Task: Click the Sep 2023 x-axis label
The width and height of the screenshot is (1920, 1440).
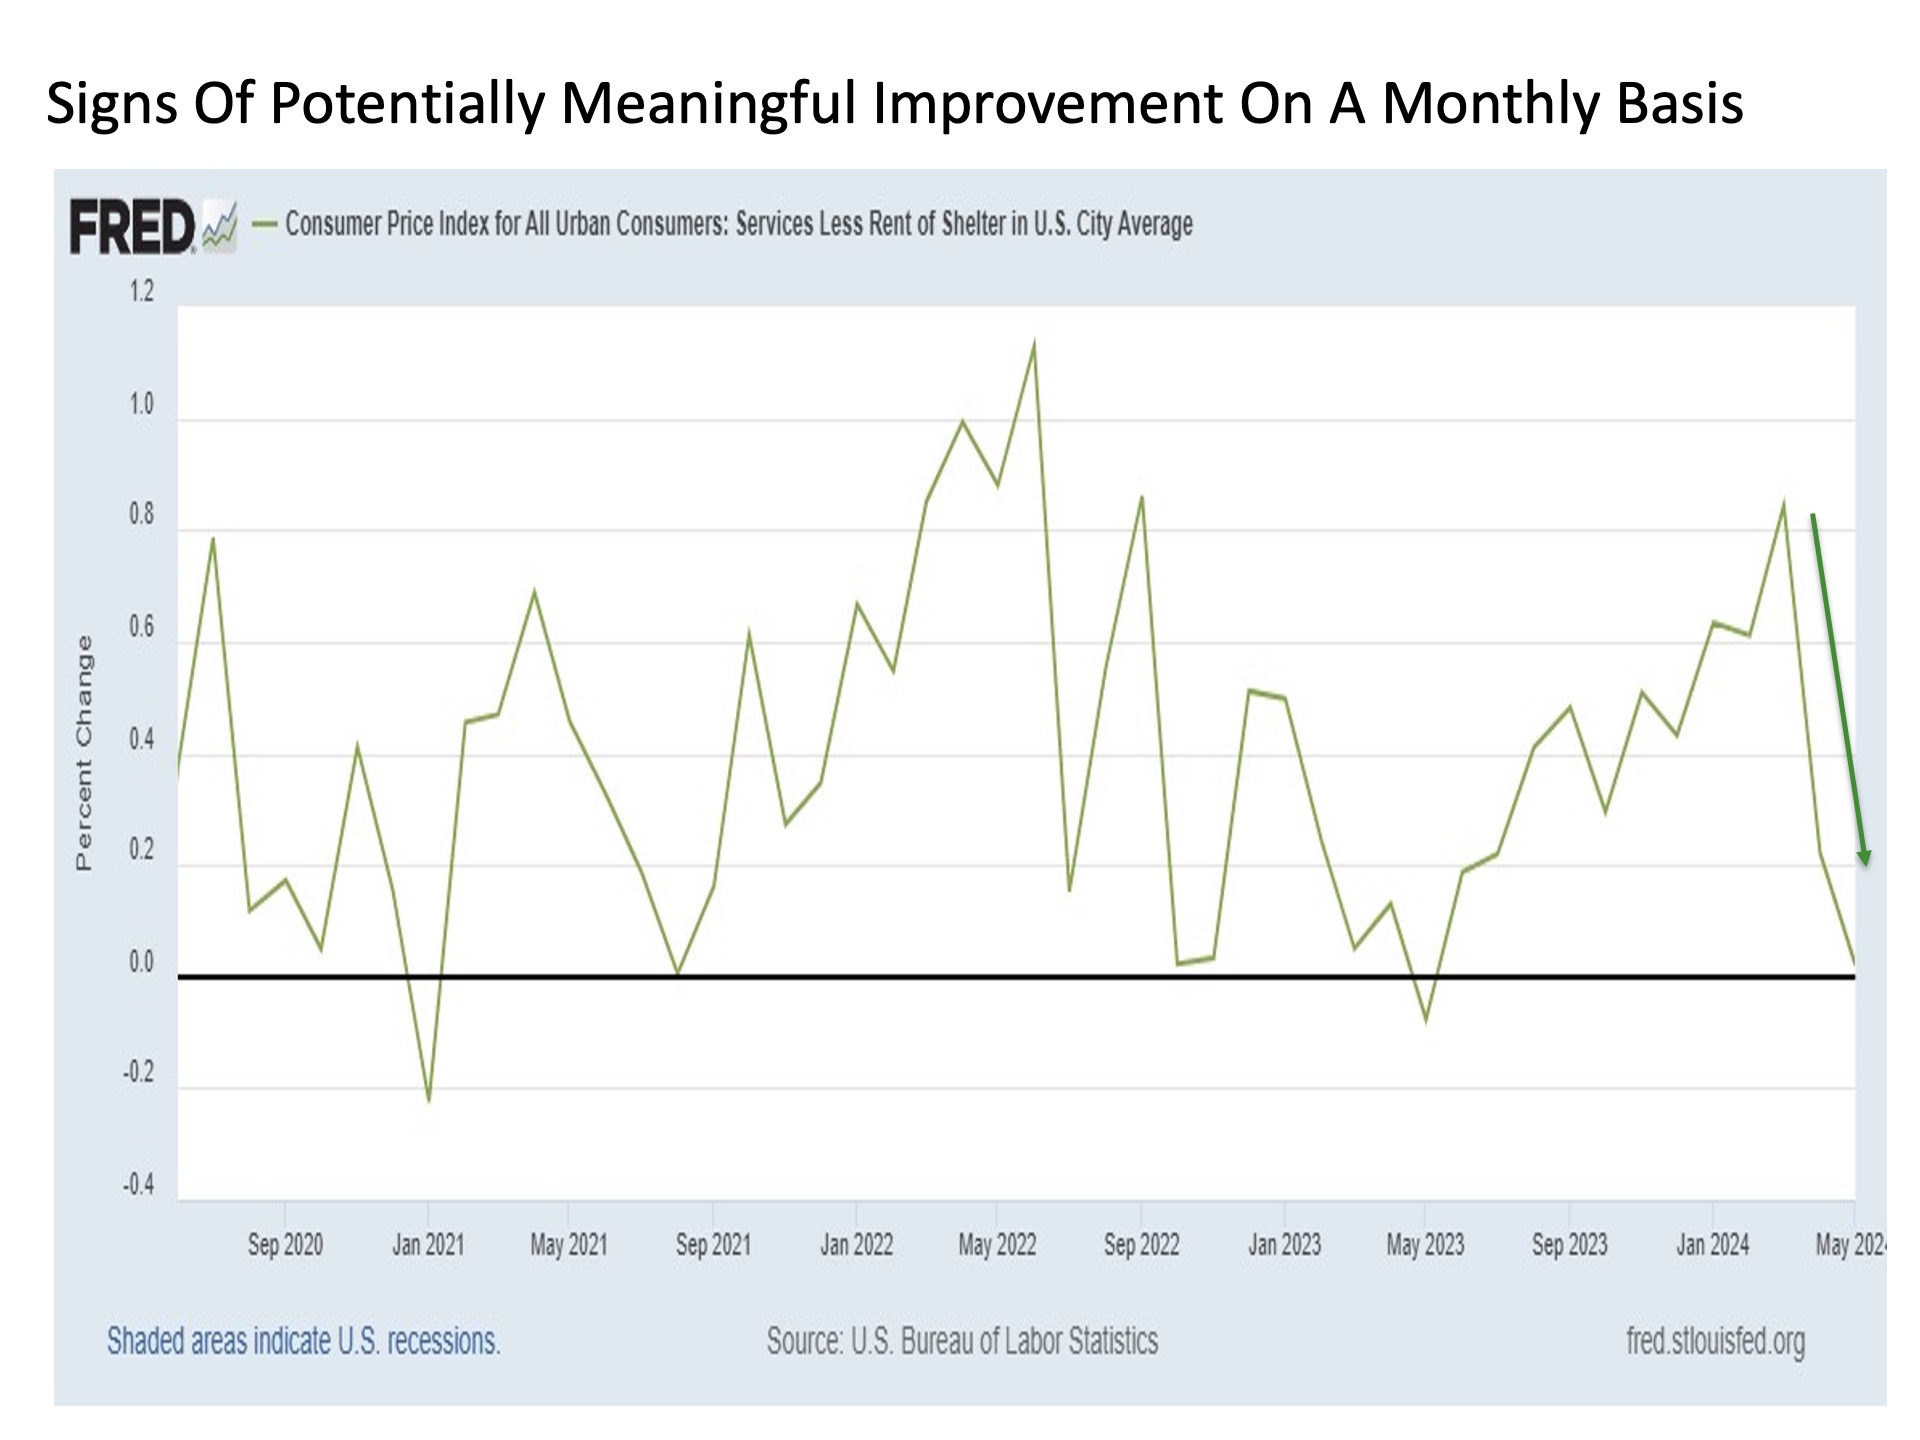Action: (x=1569, y=1245)
